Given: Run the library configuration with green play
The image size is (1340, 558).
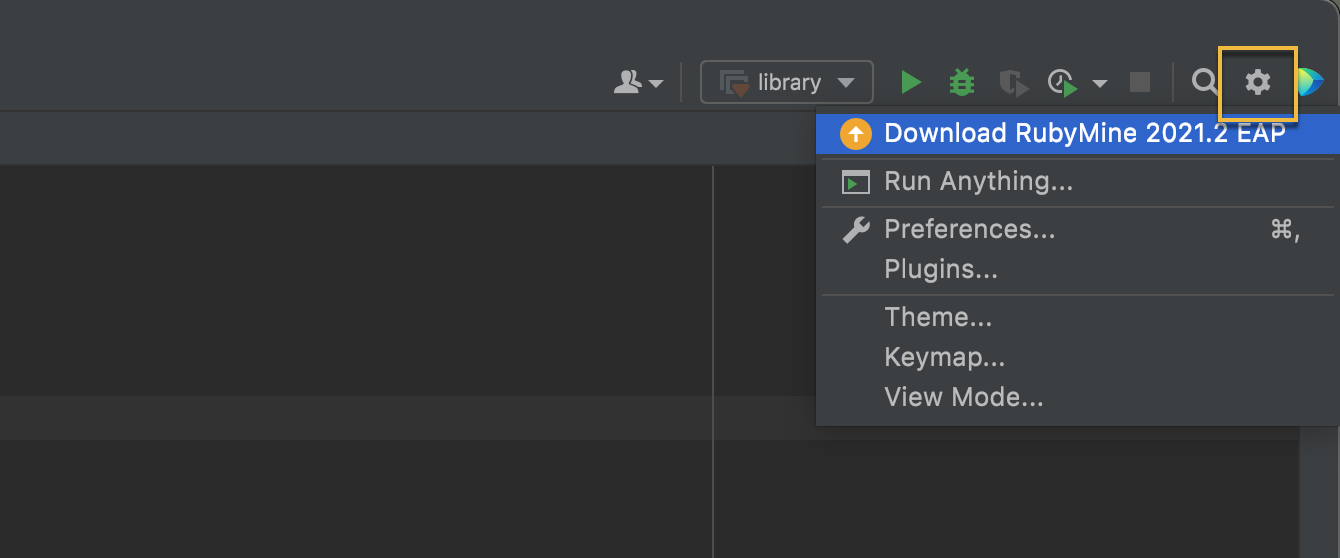Looking at the screenshot, I should 911,82.
